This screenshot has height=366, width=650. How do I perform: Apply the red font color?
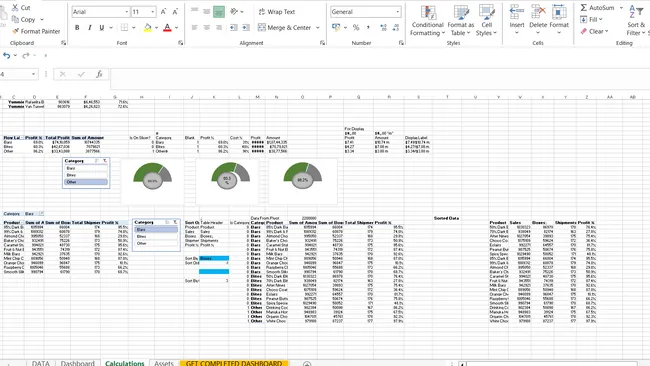pyautogui.click(x=167, y=27)
